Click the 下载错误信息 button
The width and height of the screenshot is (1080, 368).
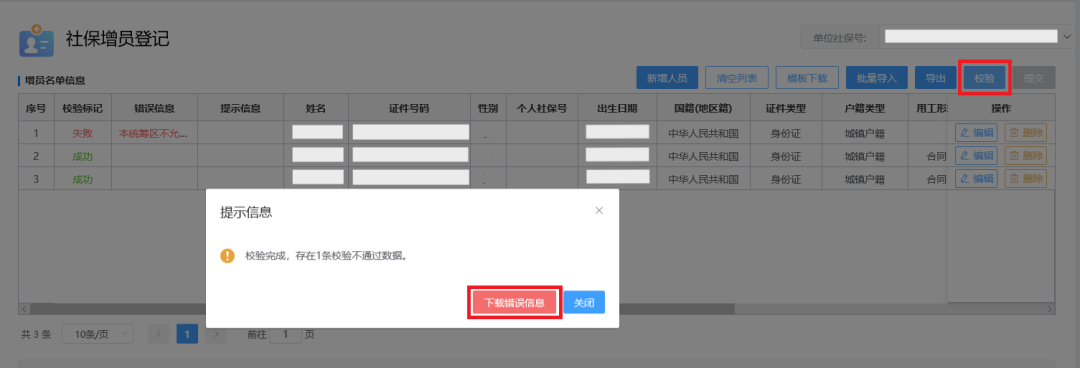(x=515, y=303)
